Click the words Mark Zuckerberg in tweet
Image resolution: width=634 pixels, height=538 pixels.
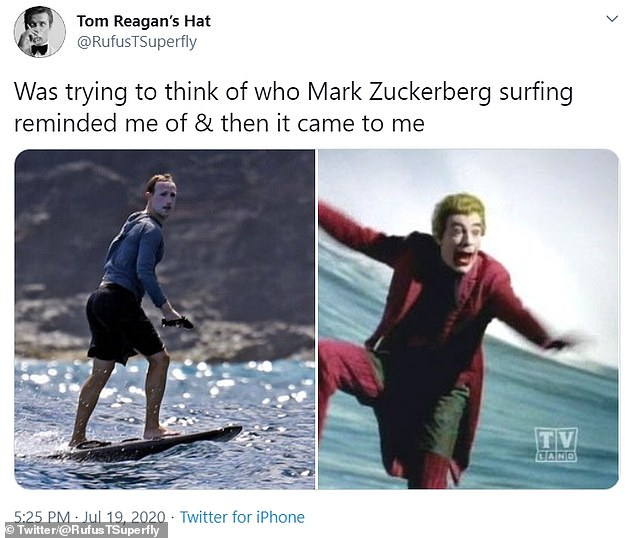pos(399,92)
